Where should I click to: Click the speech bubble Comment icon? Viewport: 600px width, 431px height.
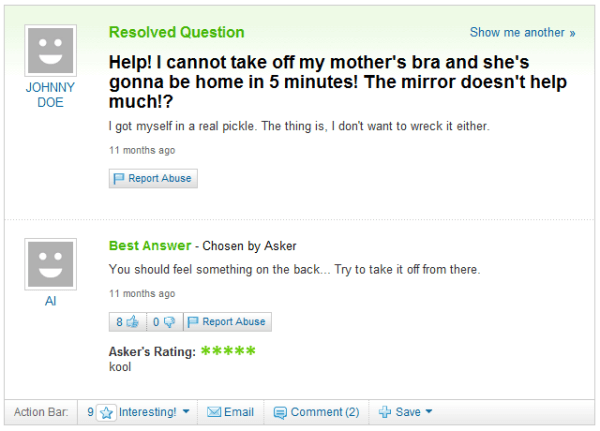click(280, 413)
